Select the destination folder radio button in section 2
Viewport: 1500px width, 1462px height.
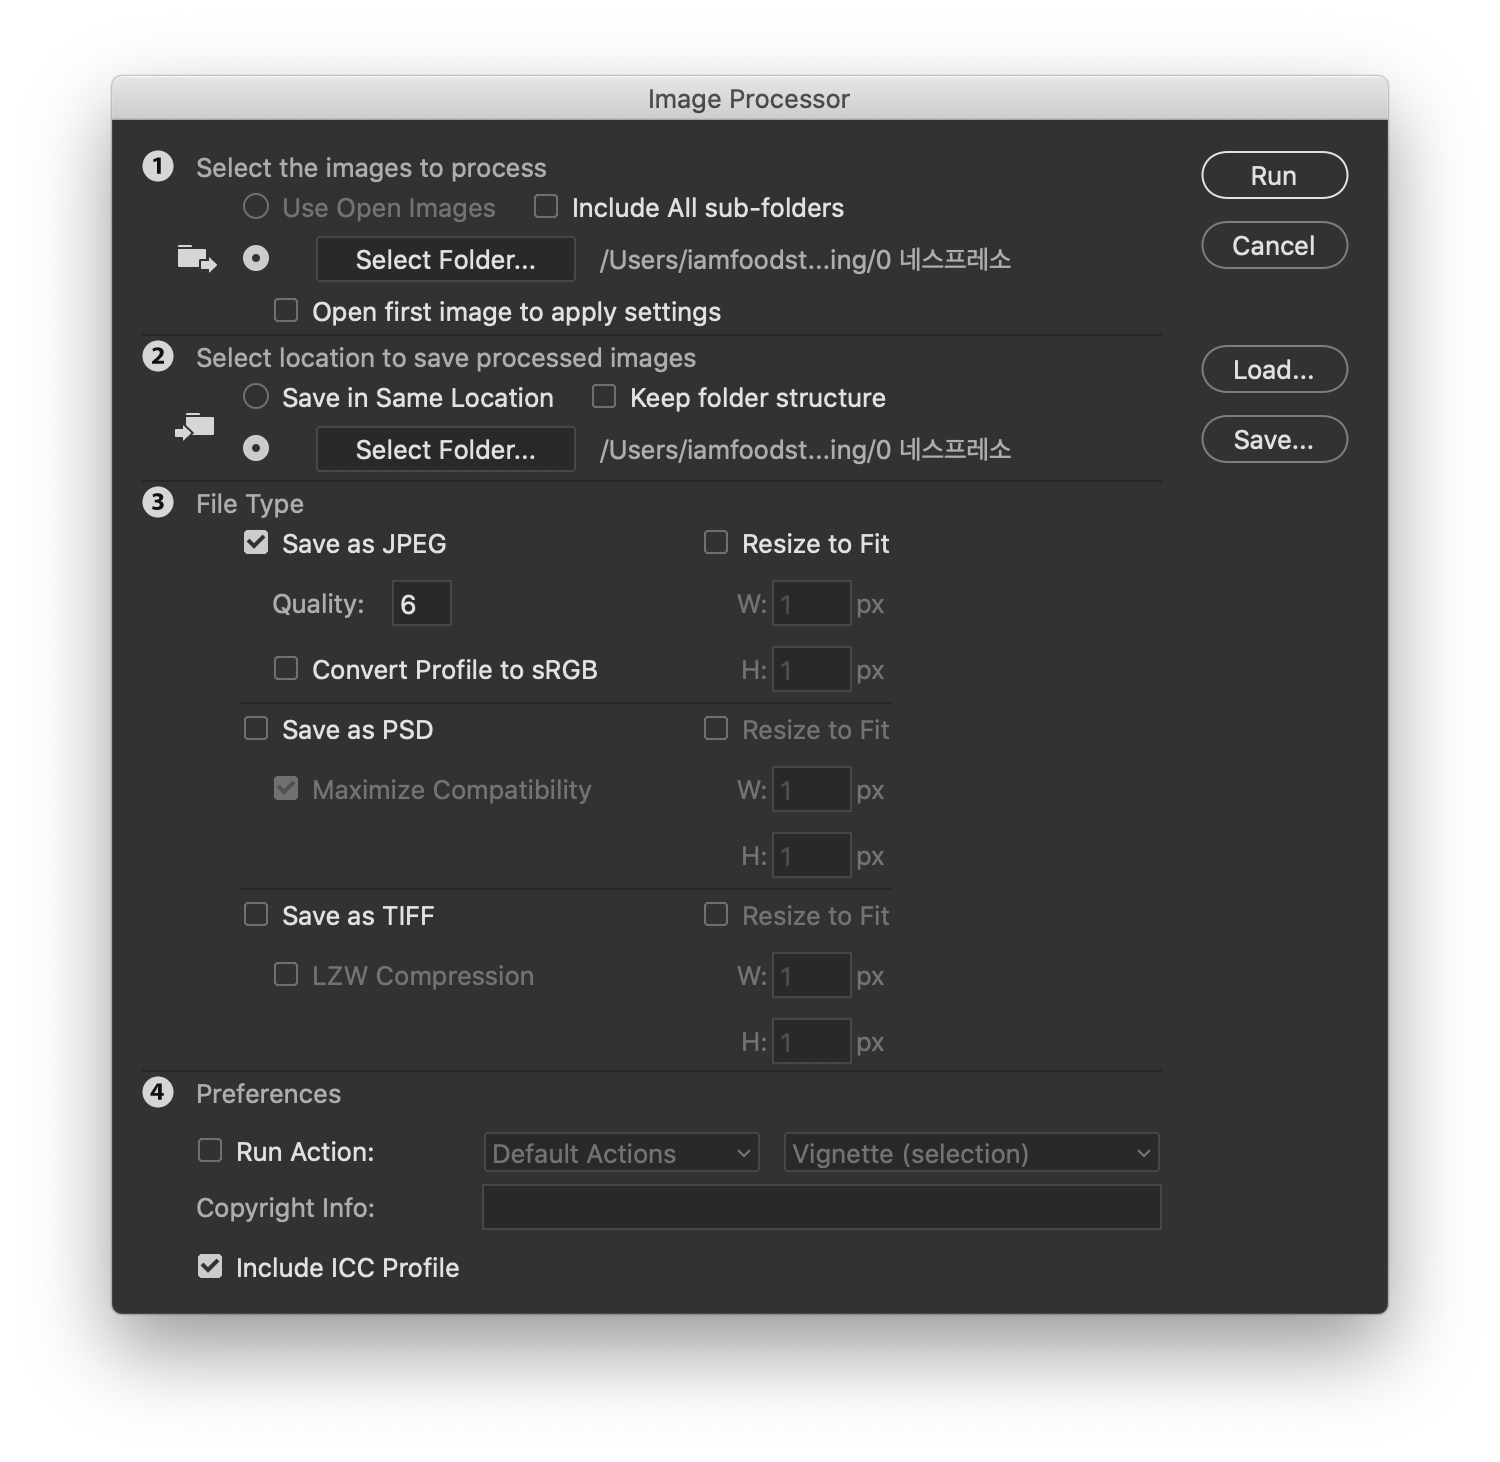click(x=256, y=448)
